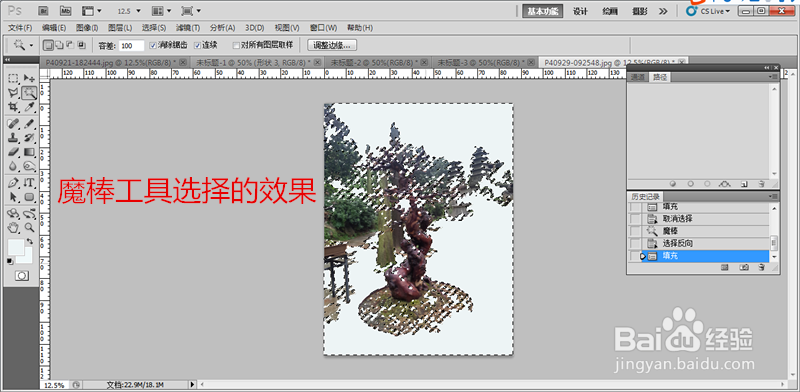Open the 图像(I) menu
Screen dimensions: 800x392
pos(87,28)
